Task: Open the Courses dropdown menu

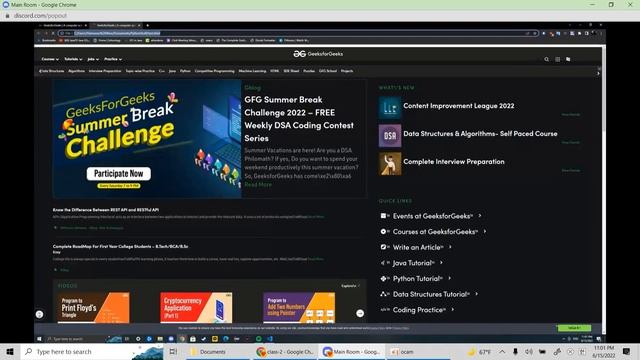Action: (x=50, y=59)
